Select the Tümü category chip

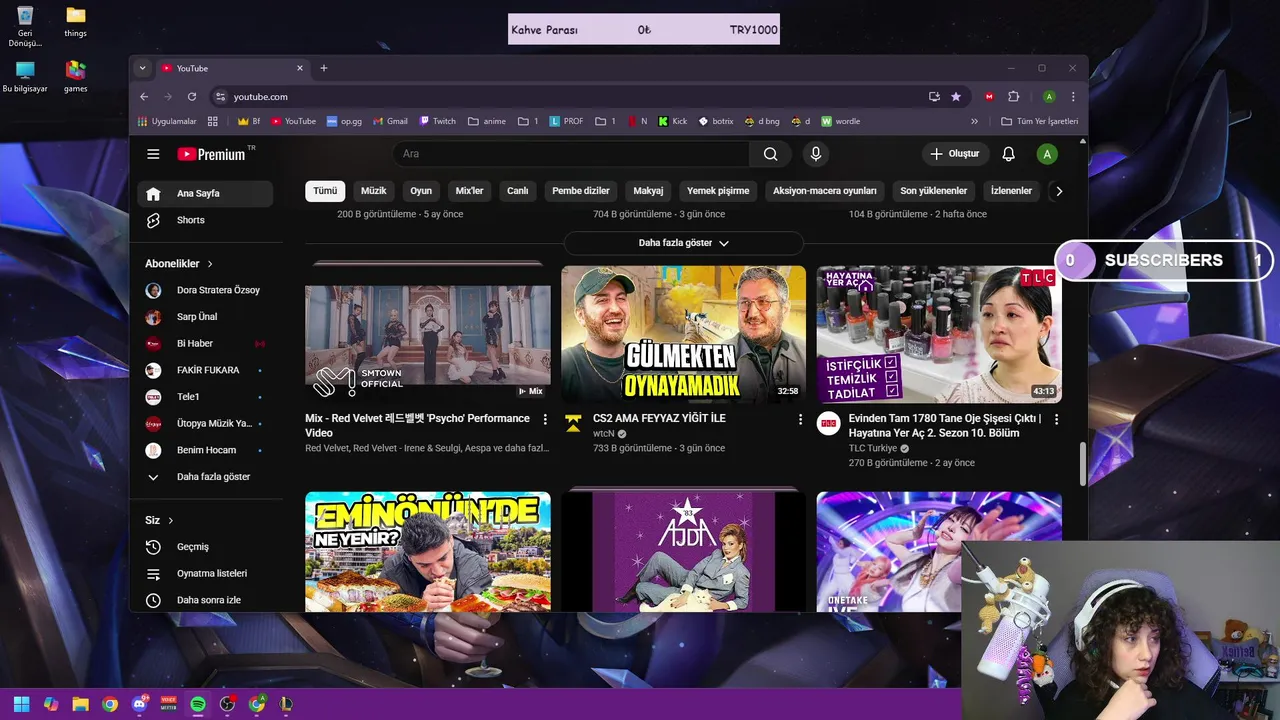tap(325, 191)
